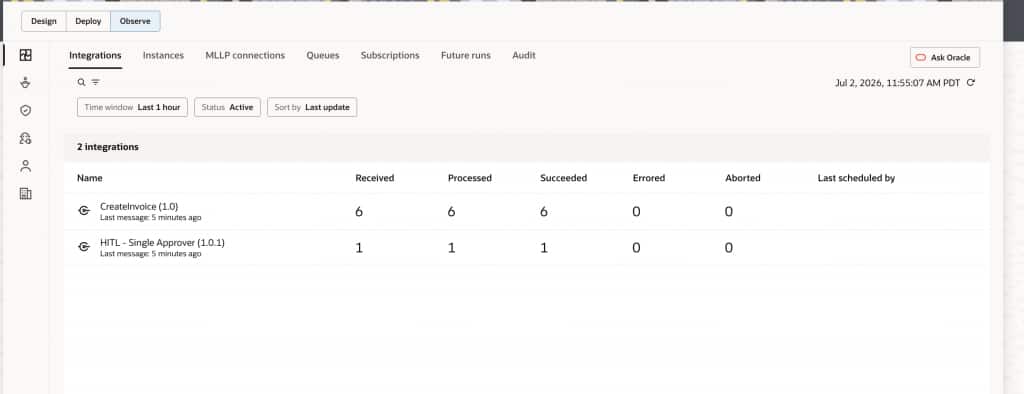Click the Ask Oracle button
Viewport: 1024px width, 394px height.
[x=945, y=57]
